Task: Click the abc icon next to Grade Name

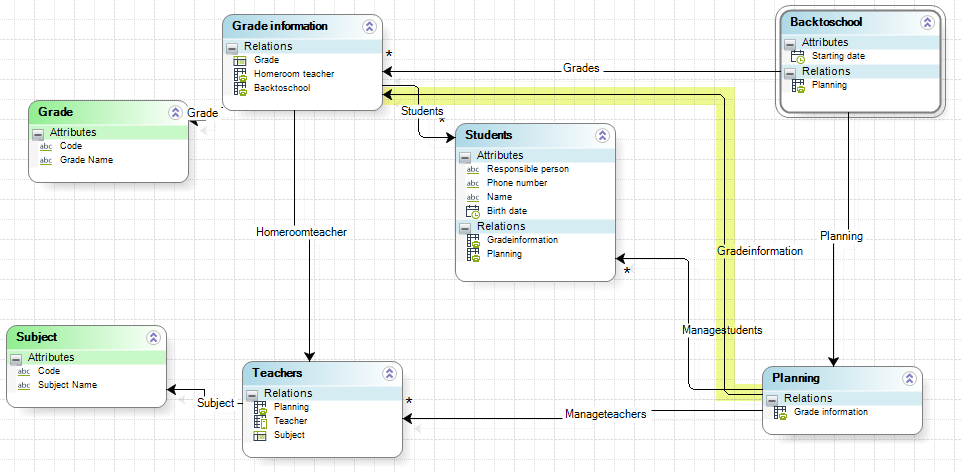Action: pos(46,161)
